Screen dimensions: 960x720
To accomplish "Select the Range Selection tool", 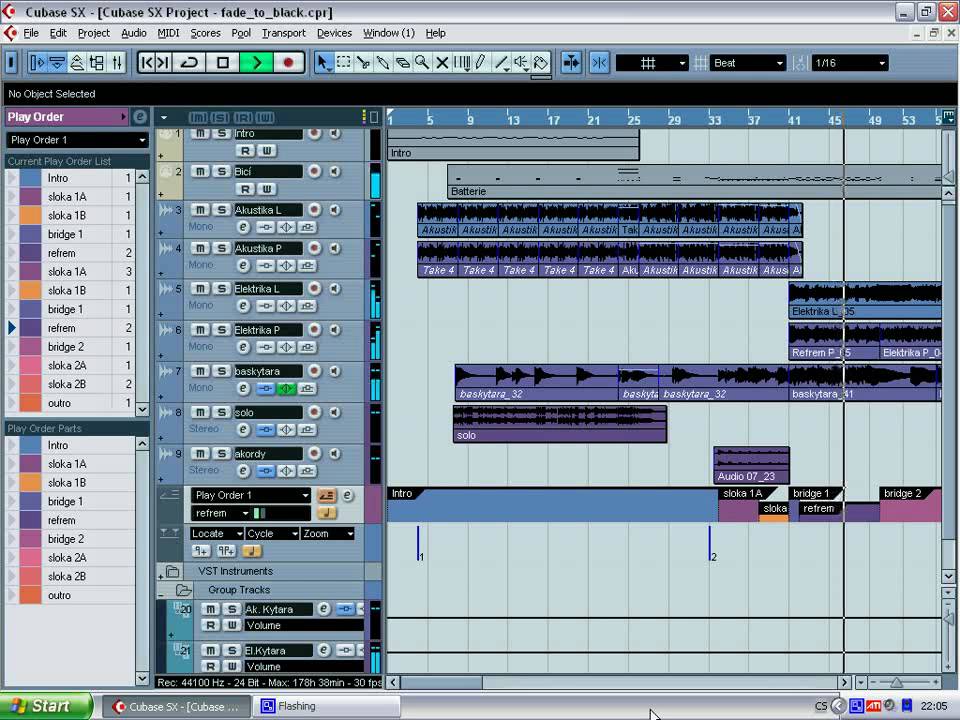I will (344, 62).
